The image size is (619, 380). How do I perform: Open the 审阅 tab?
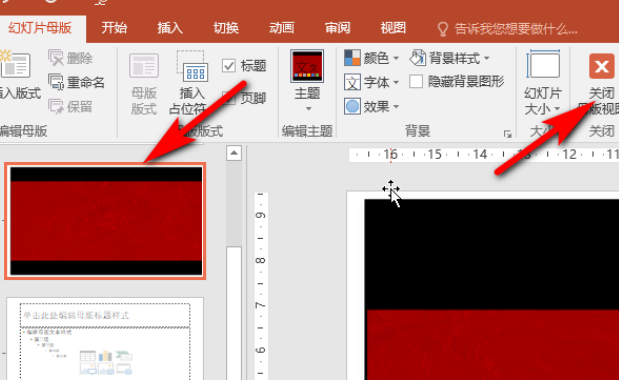[338, 28]
